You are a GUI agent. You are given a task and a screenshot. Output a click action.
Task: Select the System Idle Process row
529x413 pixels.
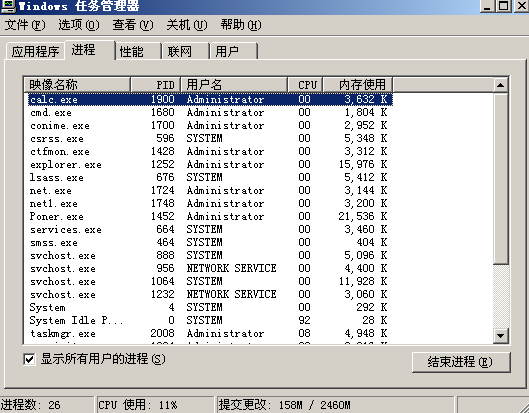coord(210,320)
